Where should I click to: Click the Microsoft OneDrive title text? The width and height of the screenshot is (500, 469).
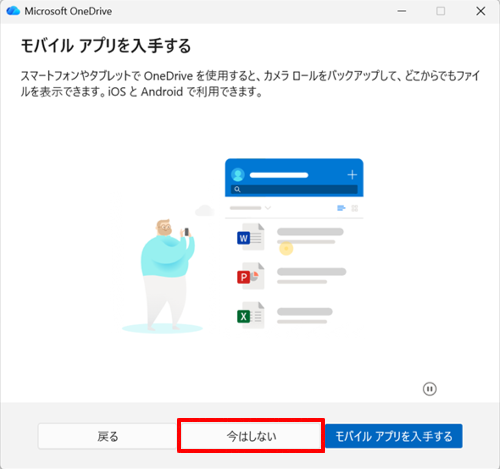tap(68, 11)
